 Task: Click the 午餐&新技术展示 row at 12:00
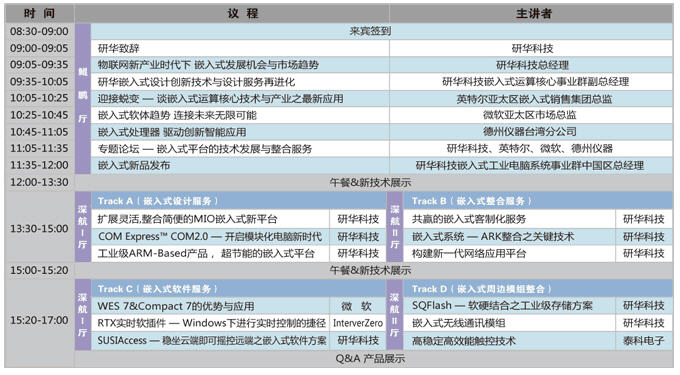[x=374, y=183]
